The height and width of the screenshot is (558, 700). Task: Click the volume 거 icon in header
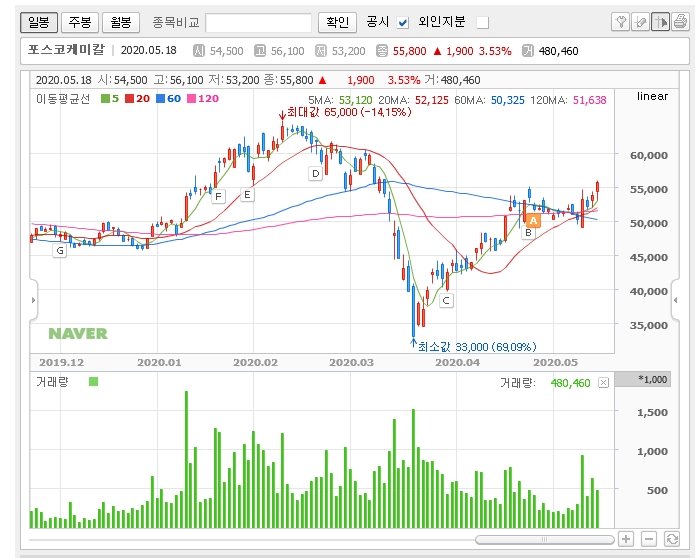528,51
